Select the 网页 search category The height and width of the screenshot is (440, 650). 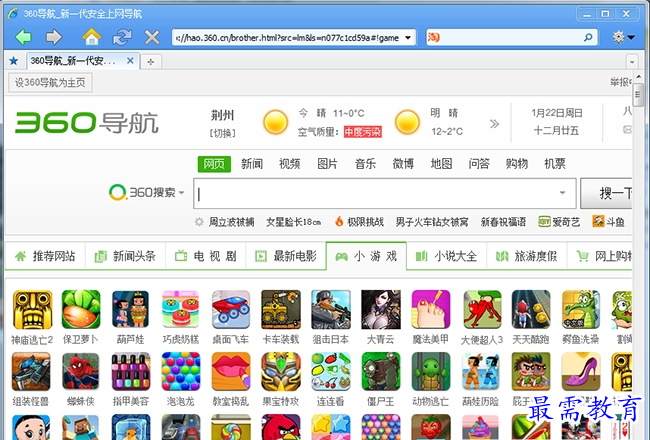(214, 164)
